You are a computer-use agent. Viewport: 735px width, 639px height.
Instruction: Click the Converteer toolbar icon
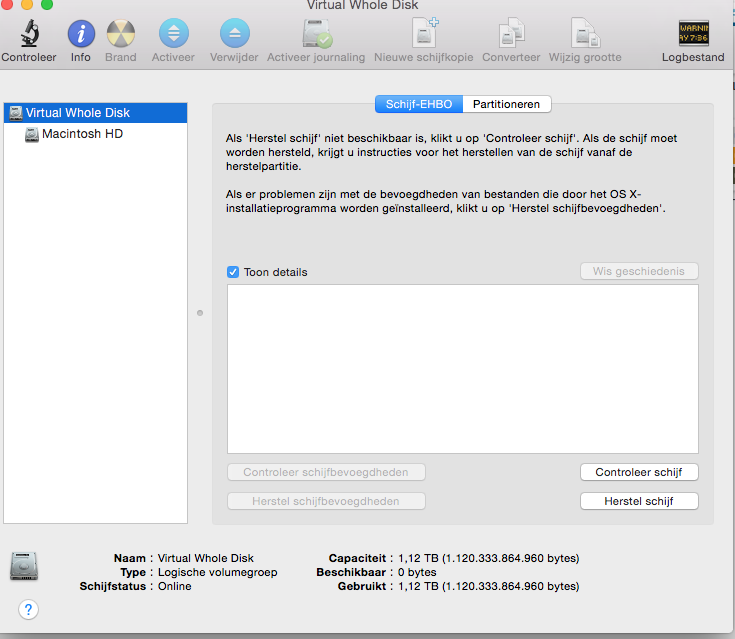511,33
